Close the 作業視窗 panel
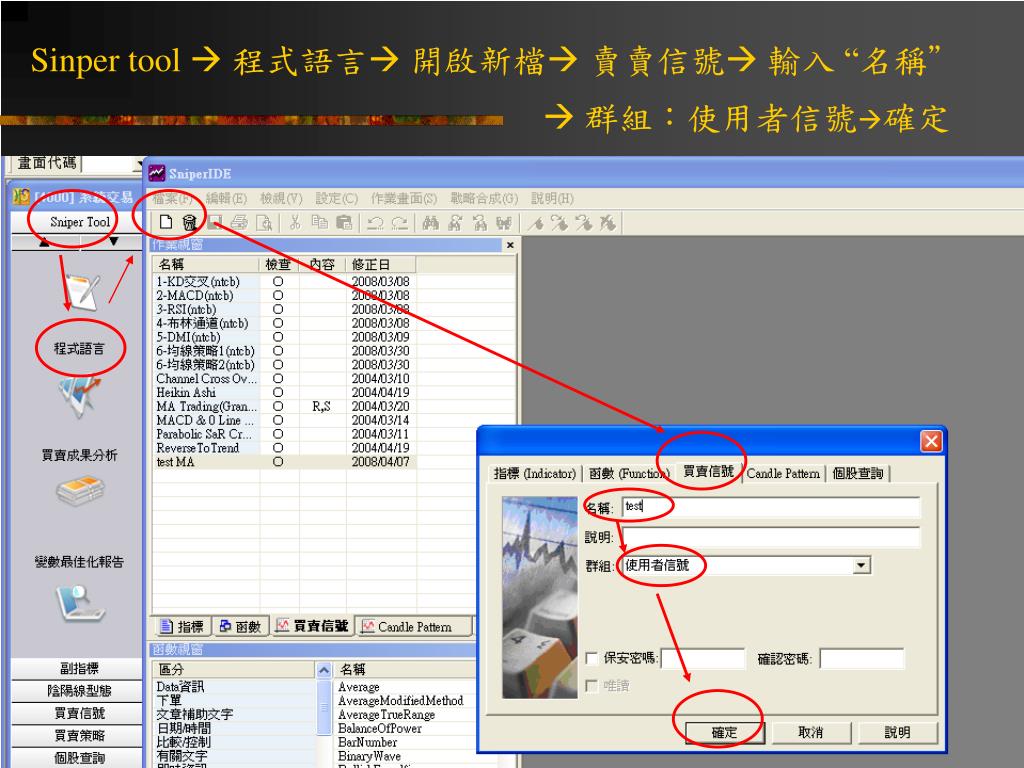Image resolution: width=1024 pixels, height=768 pixels. click(510, 245)
